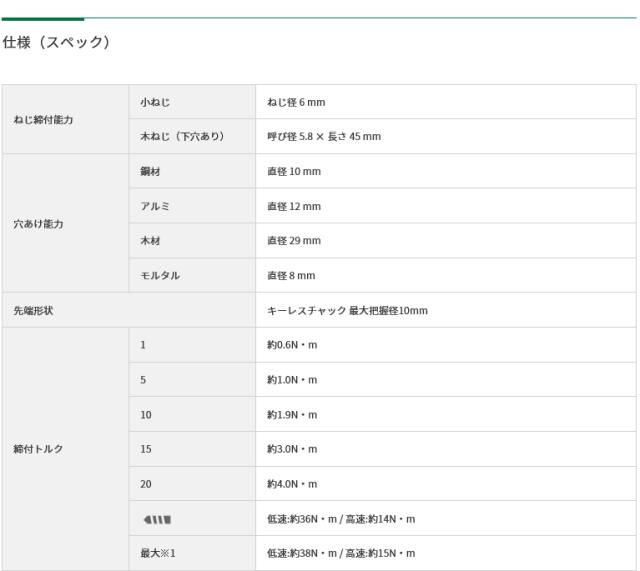Click the value 低速:約38N・m / 高速:約15N・m
This screenshot has width=640, height=571.
coord(341,553)
